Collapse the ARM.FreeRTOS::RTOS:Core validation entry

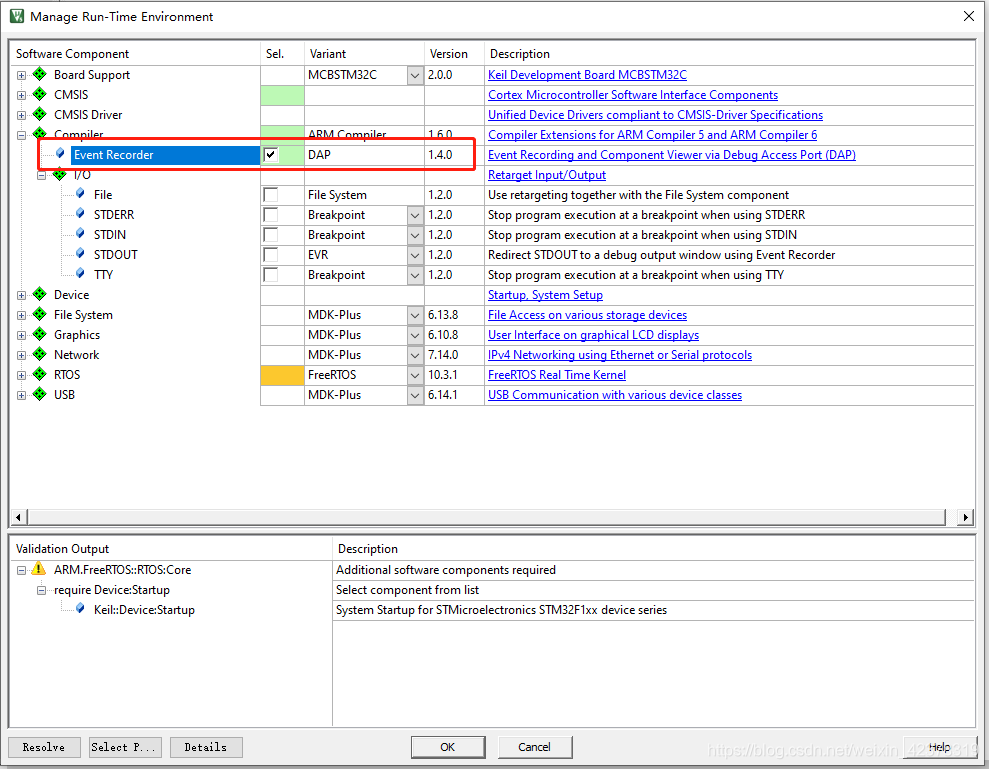tap(21, 570)
